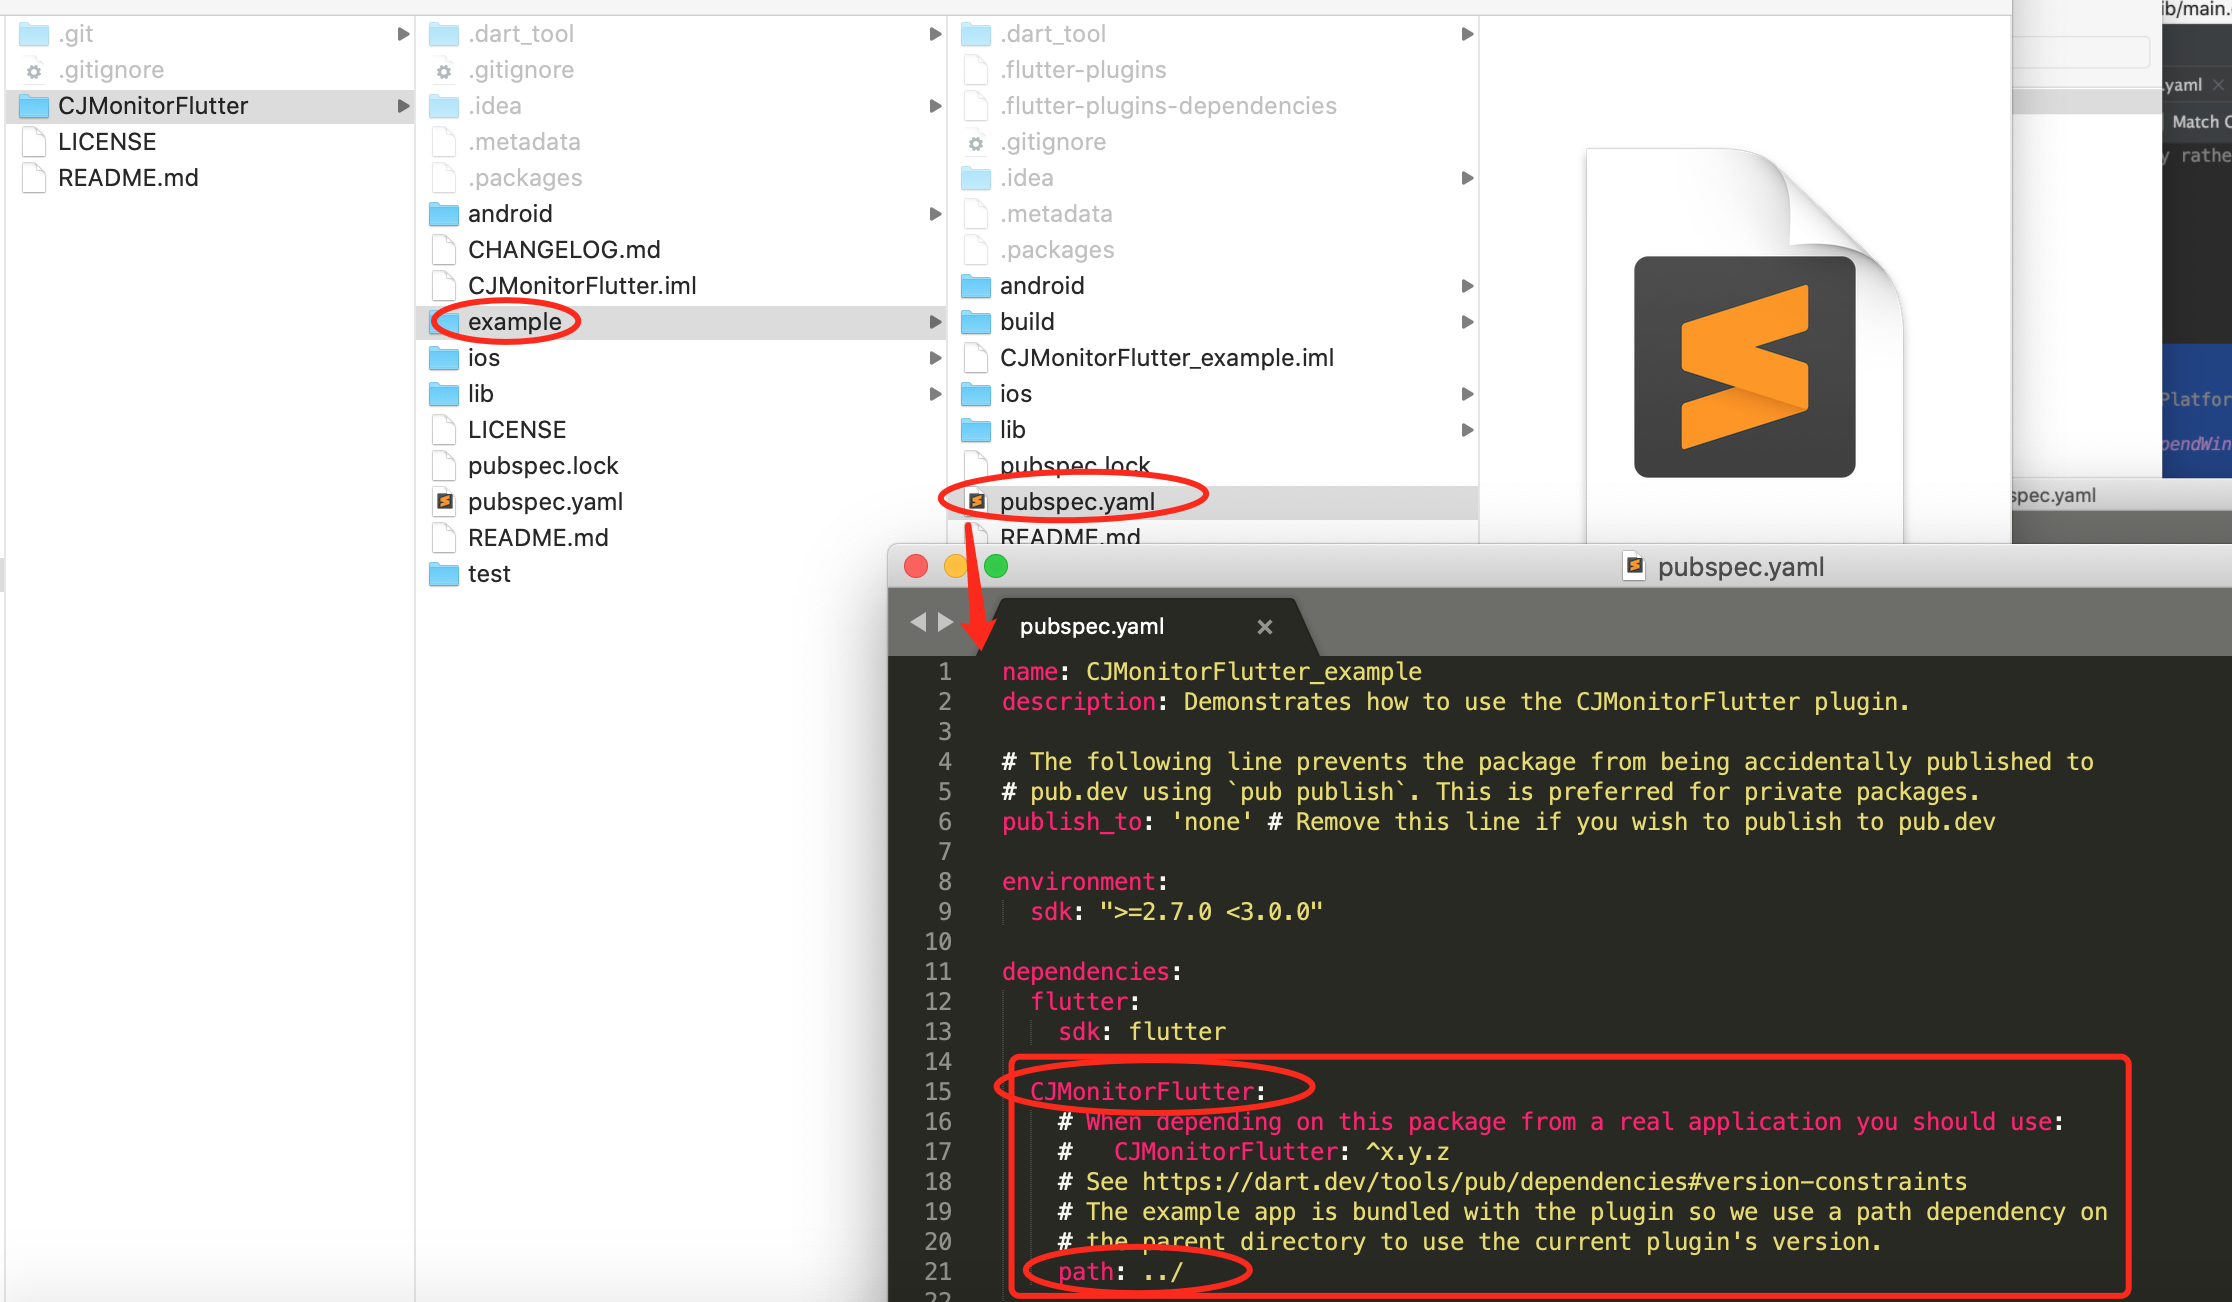Click the 'environment' key on line 8
Viewport: 2232px width, 1302px height.
pyautogui.click(x=1079, y=882)
